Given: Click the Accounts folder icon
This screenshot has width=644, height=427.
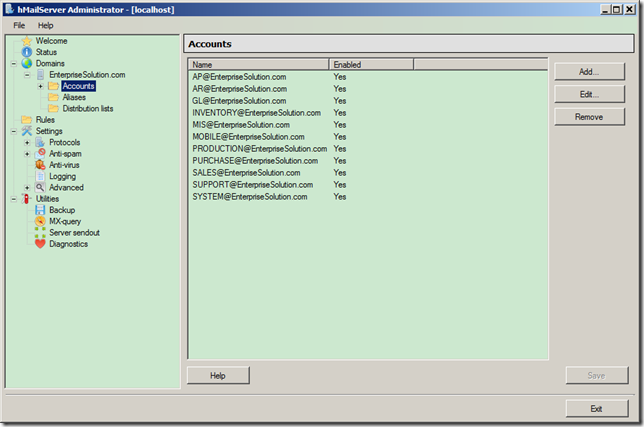Looking at the screenshot, I should [53, 86].
